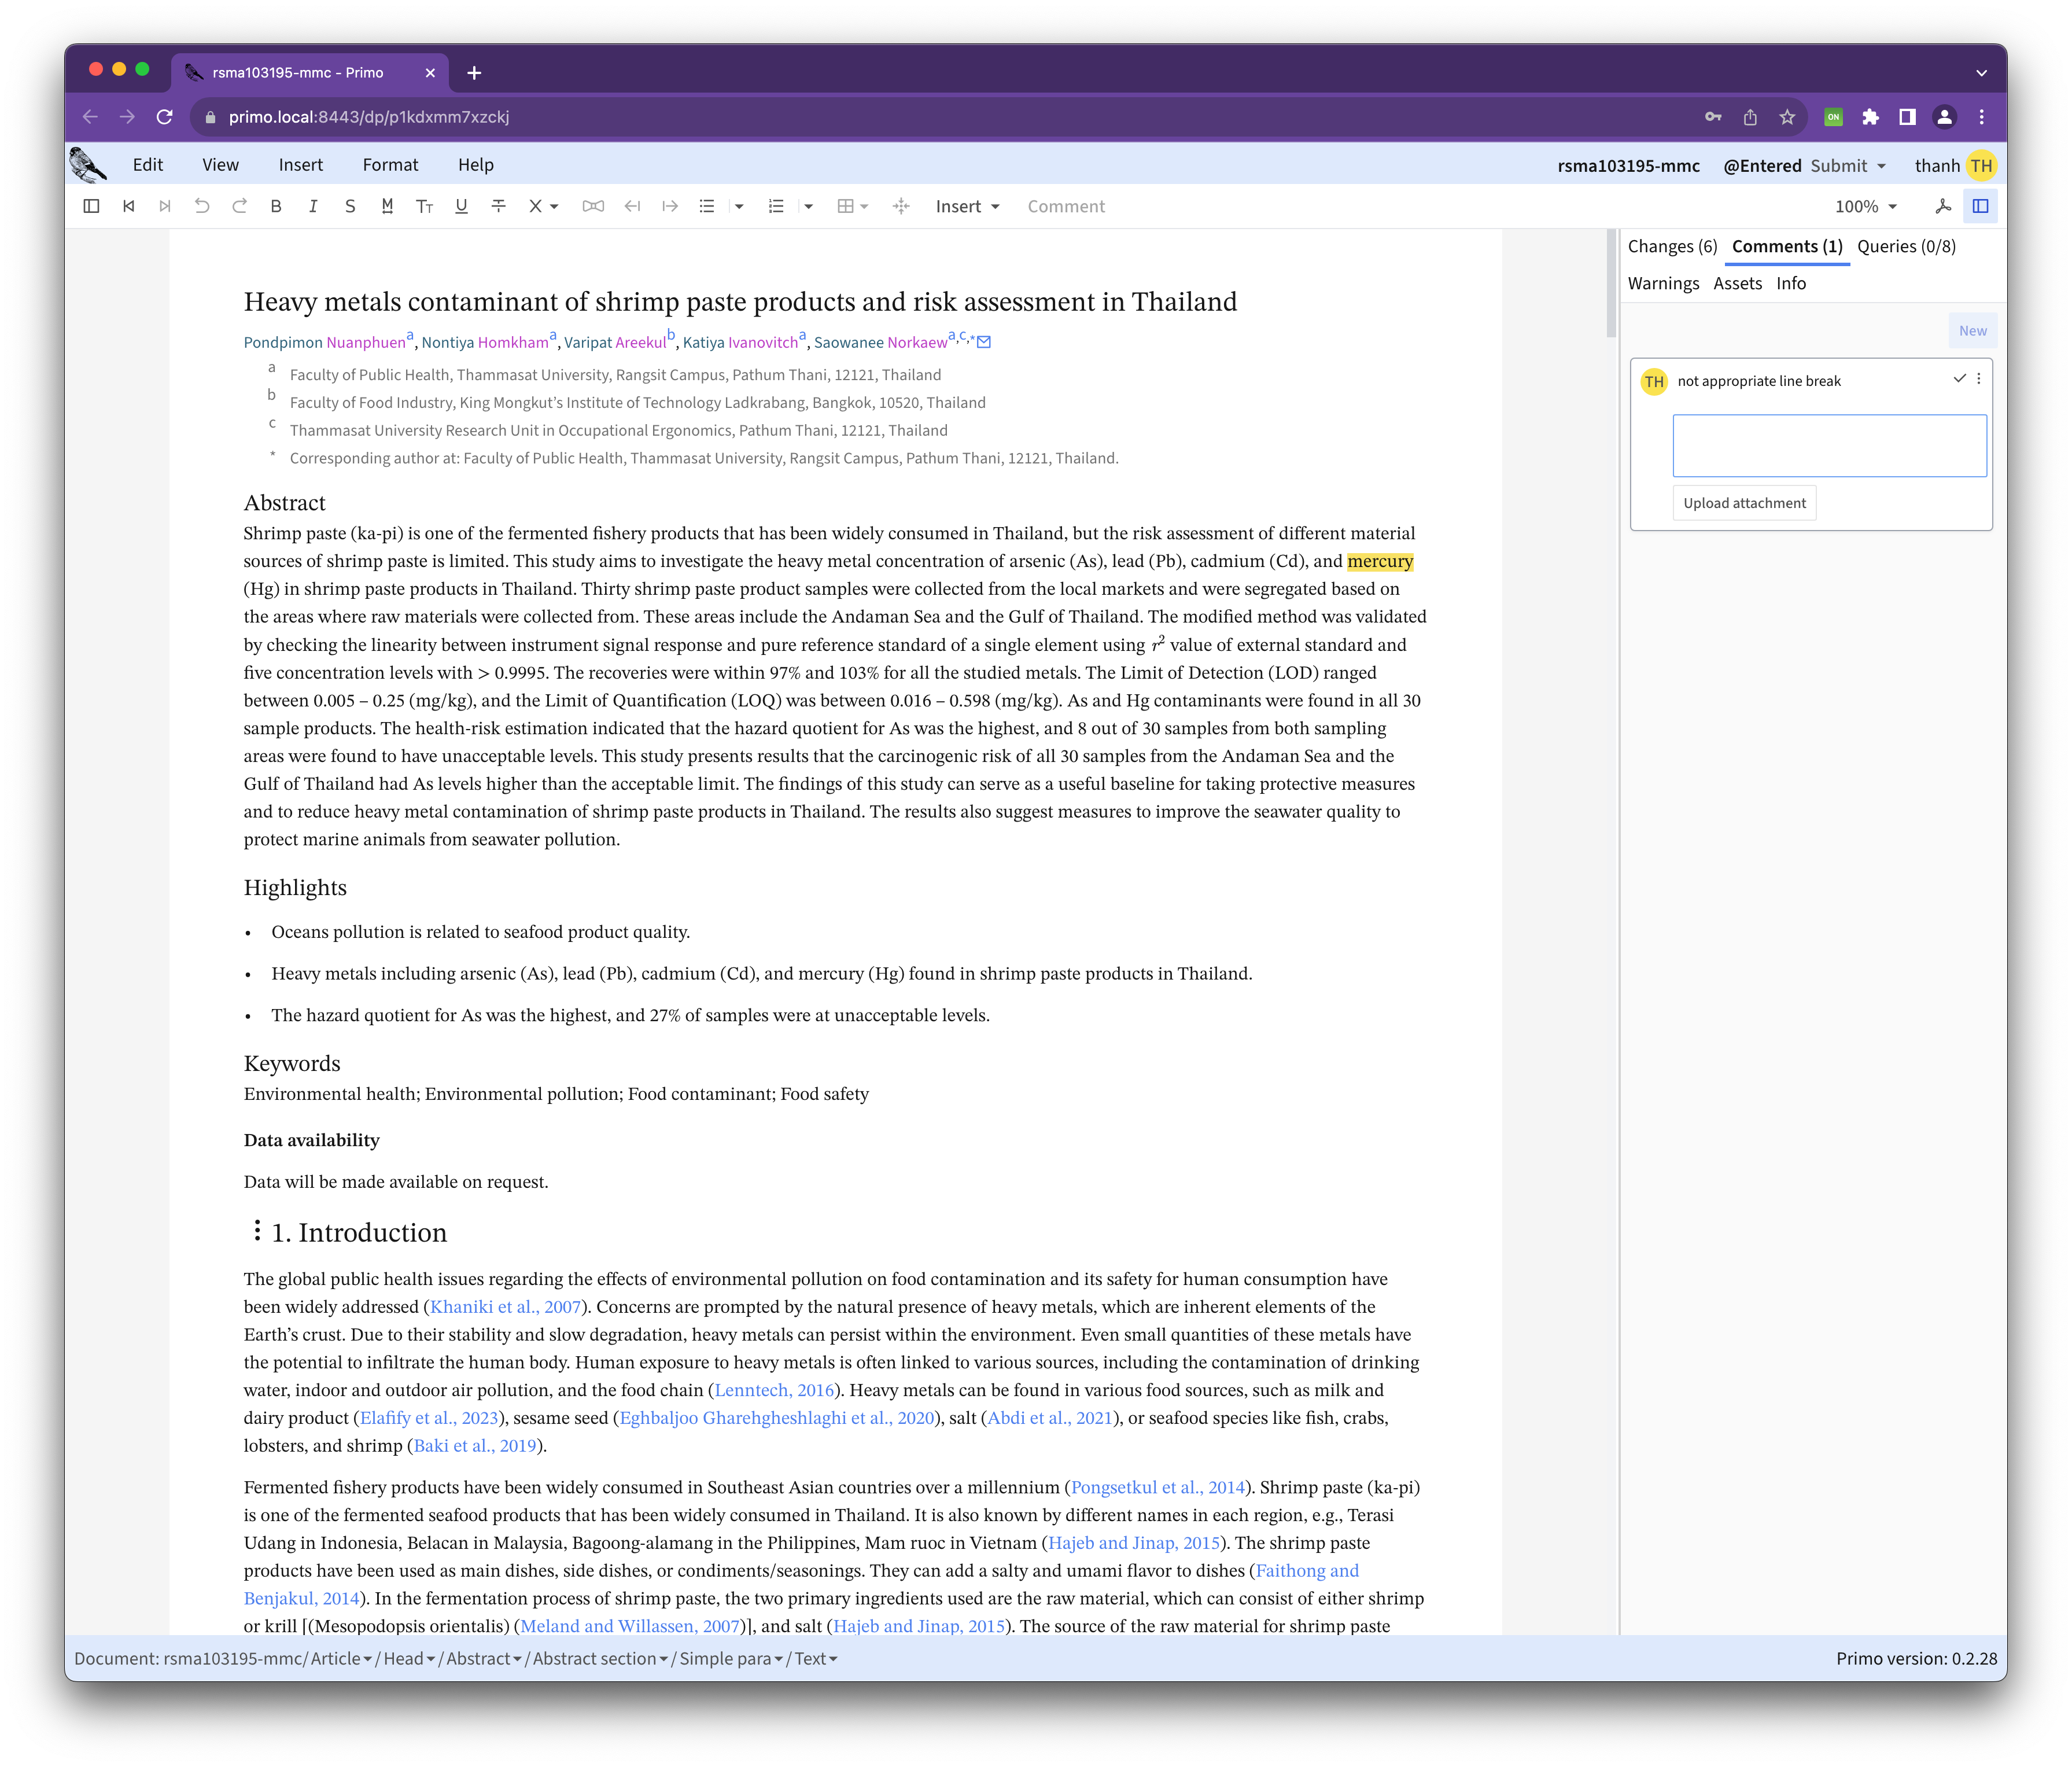The height and width of the screenshot is (1767, 2072).
Task: Click the document vertical scrollbar
Action: (1611, 284)
